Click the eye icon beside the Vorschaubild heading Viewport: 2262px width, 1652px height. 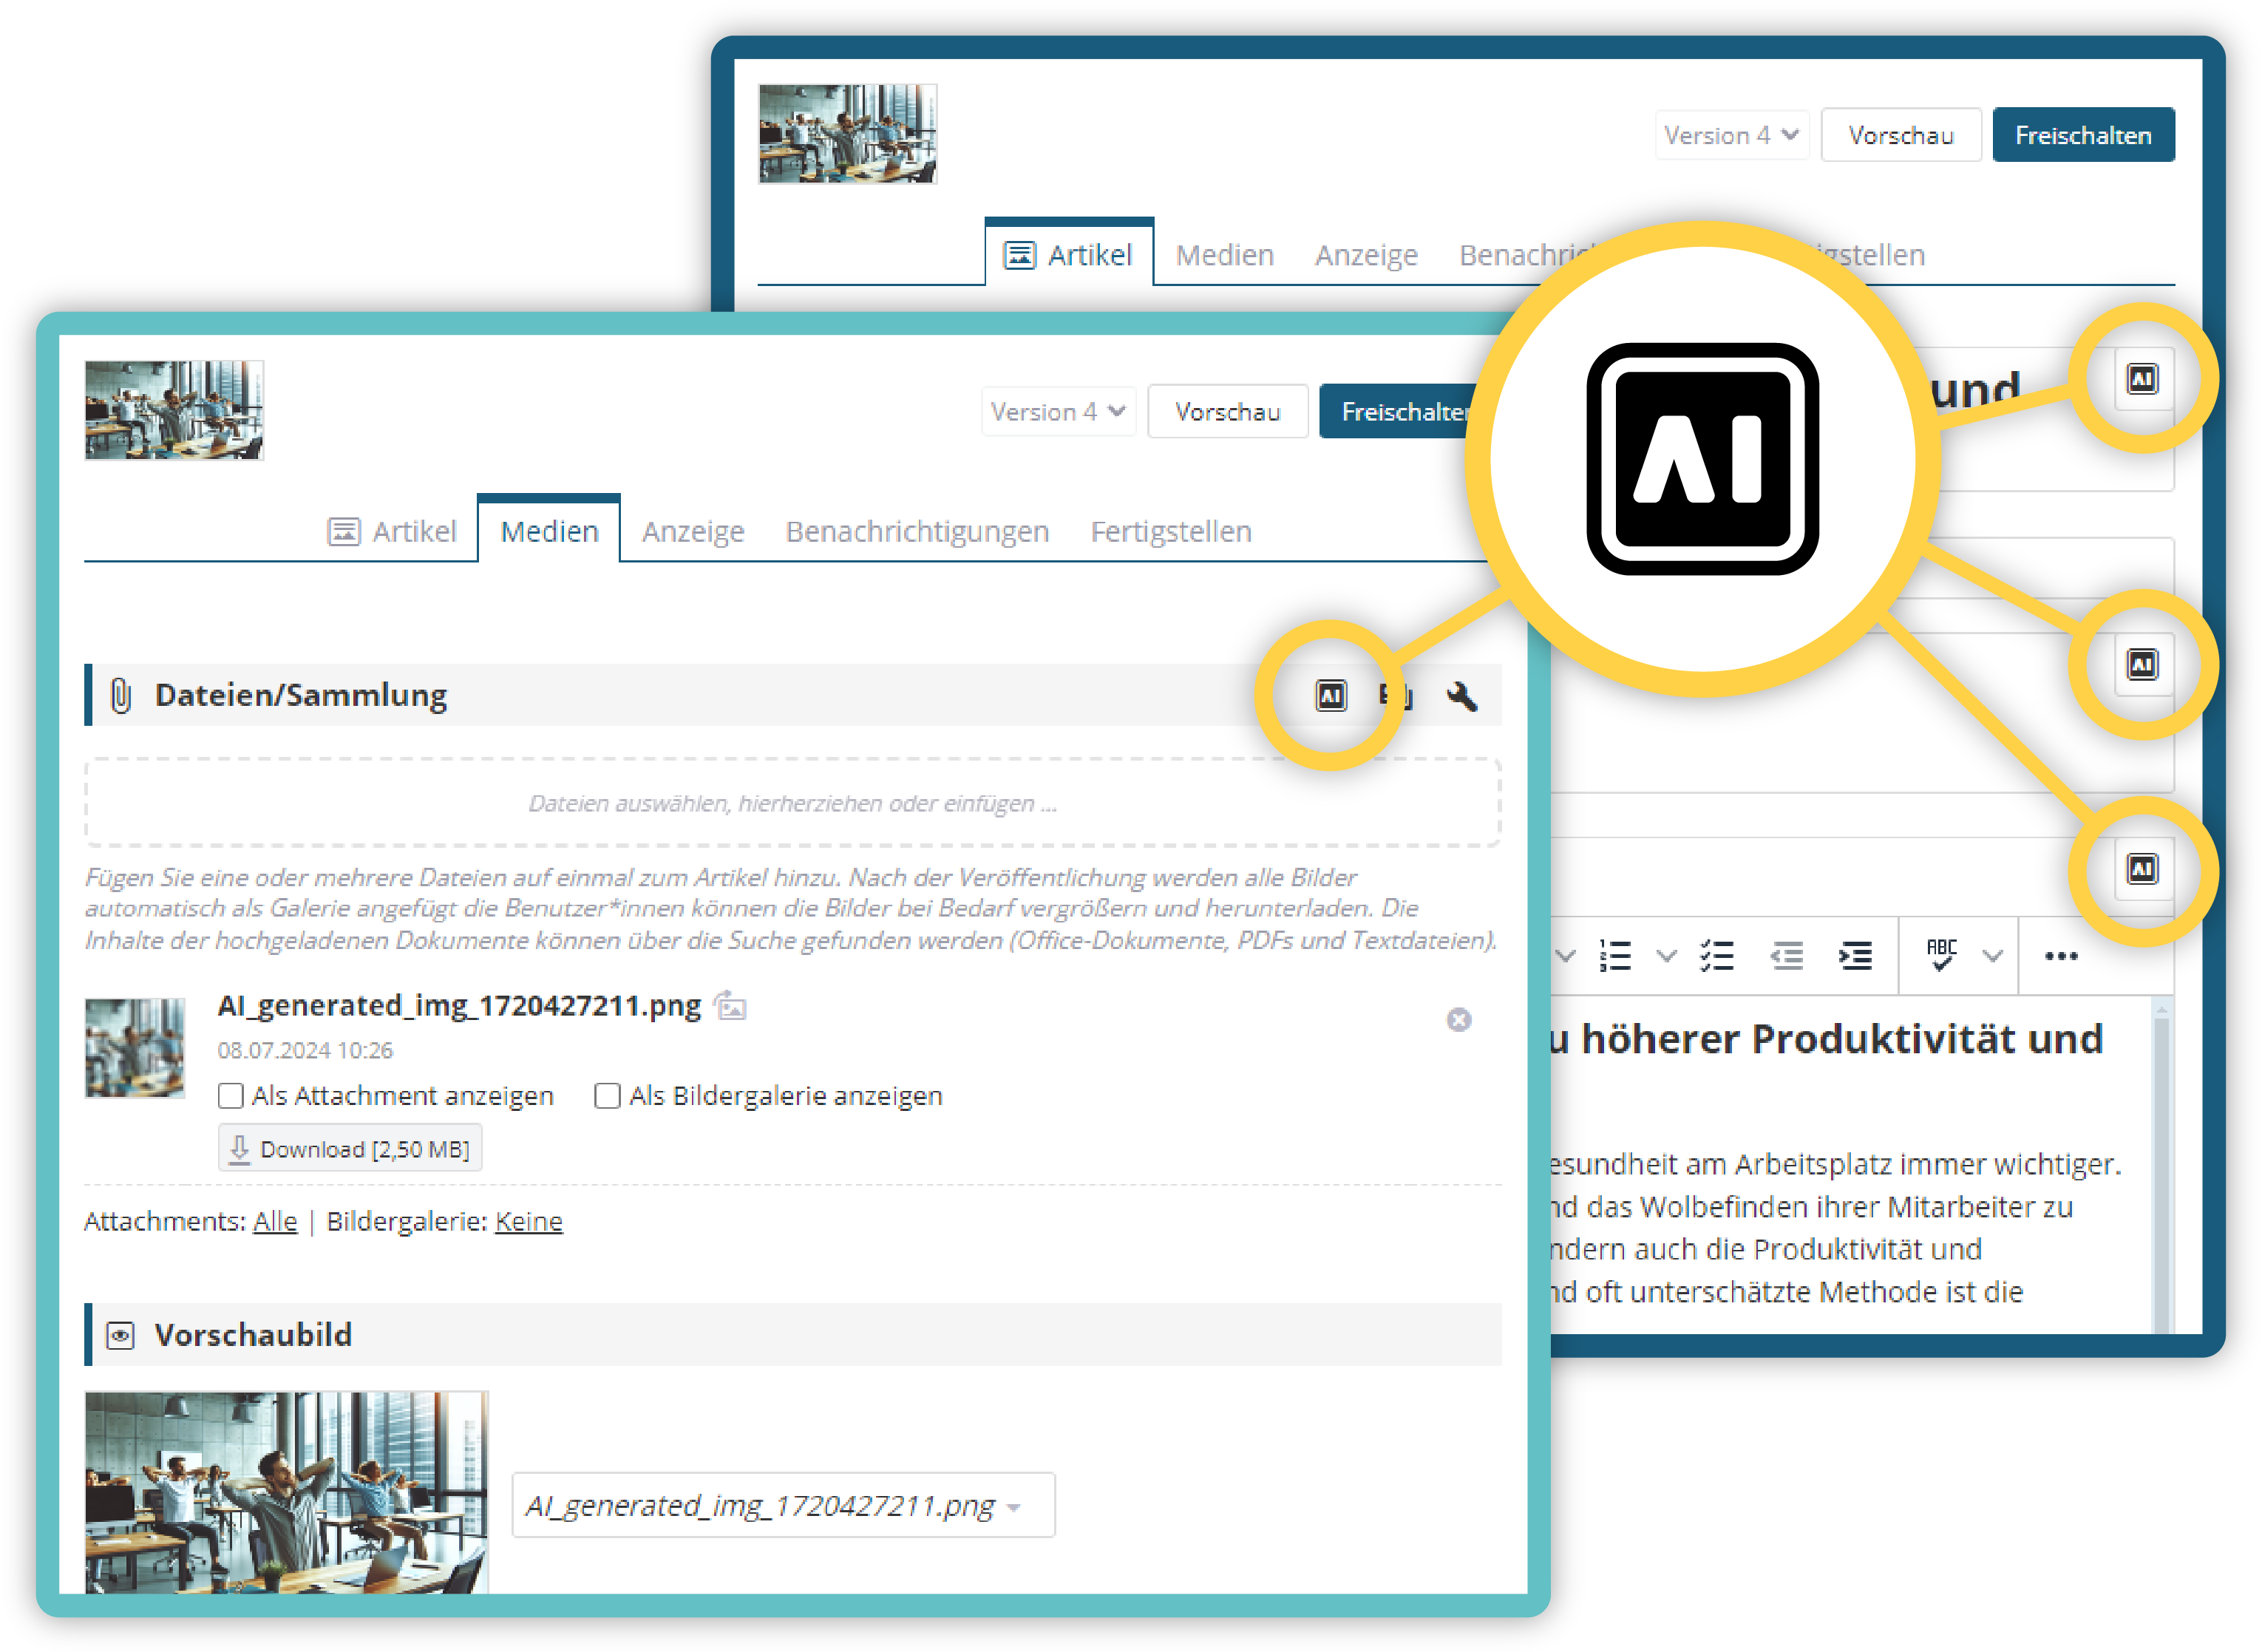pos(121,1336)
